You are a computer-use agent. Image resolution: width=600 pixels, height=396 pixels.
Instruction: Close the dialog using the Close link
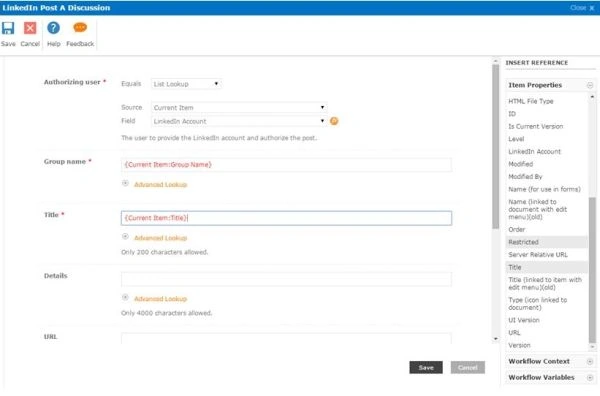pos(582,8)
